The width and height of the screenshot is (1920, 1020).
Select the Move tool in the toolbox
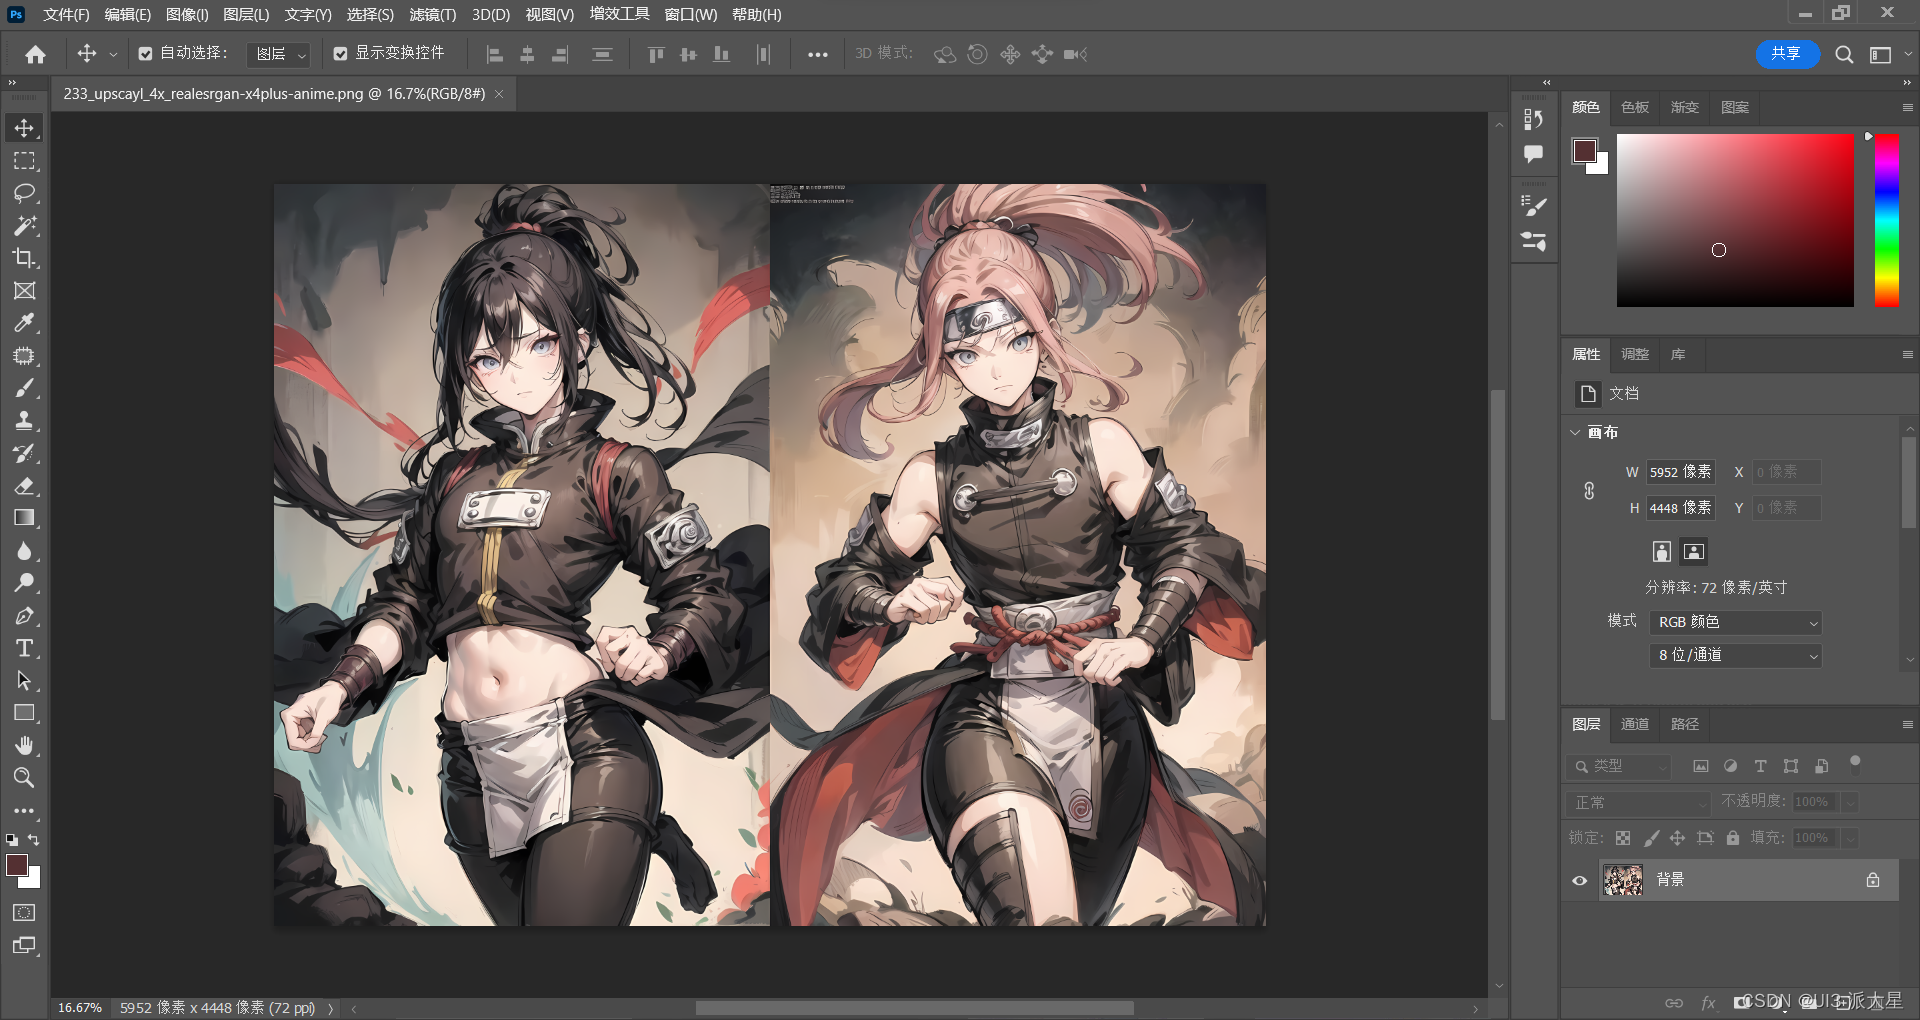click(24, 128)
